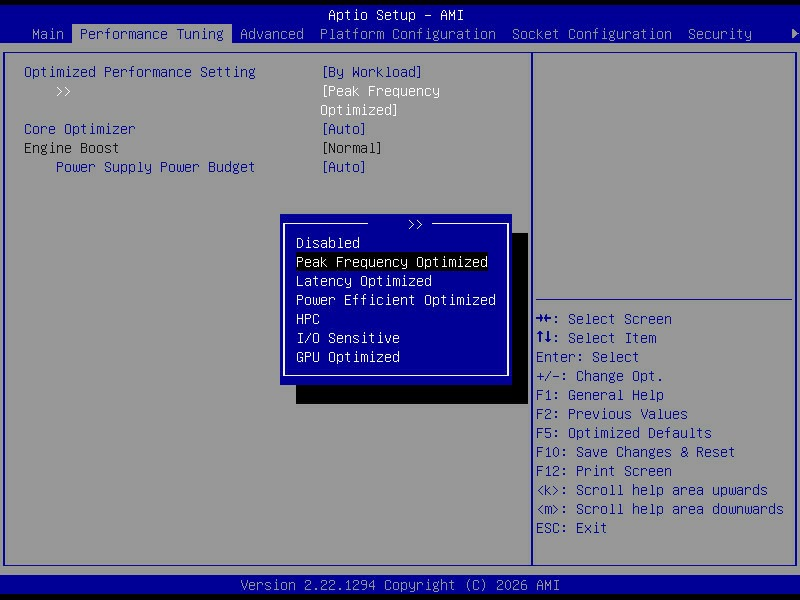Screen dimensions: 800x600
Task: Click the F12: Print Screen hint
Action: [604, 471]
